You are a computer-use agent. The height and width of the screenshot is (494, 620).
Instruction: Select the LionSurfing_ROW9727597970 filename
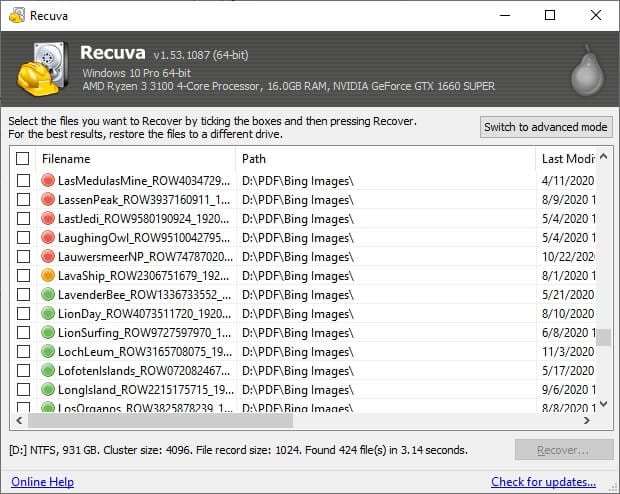click(x=144, y=333)
